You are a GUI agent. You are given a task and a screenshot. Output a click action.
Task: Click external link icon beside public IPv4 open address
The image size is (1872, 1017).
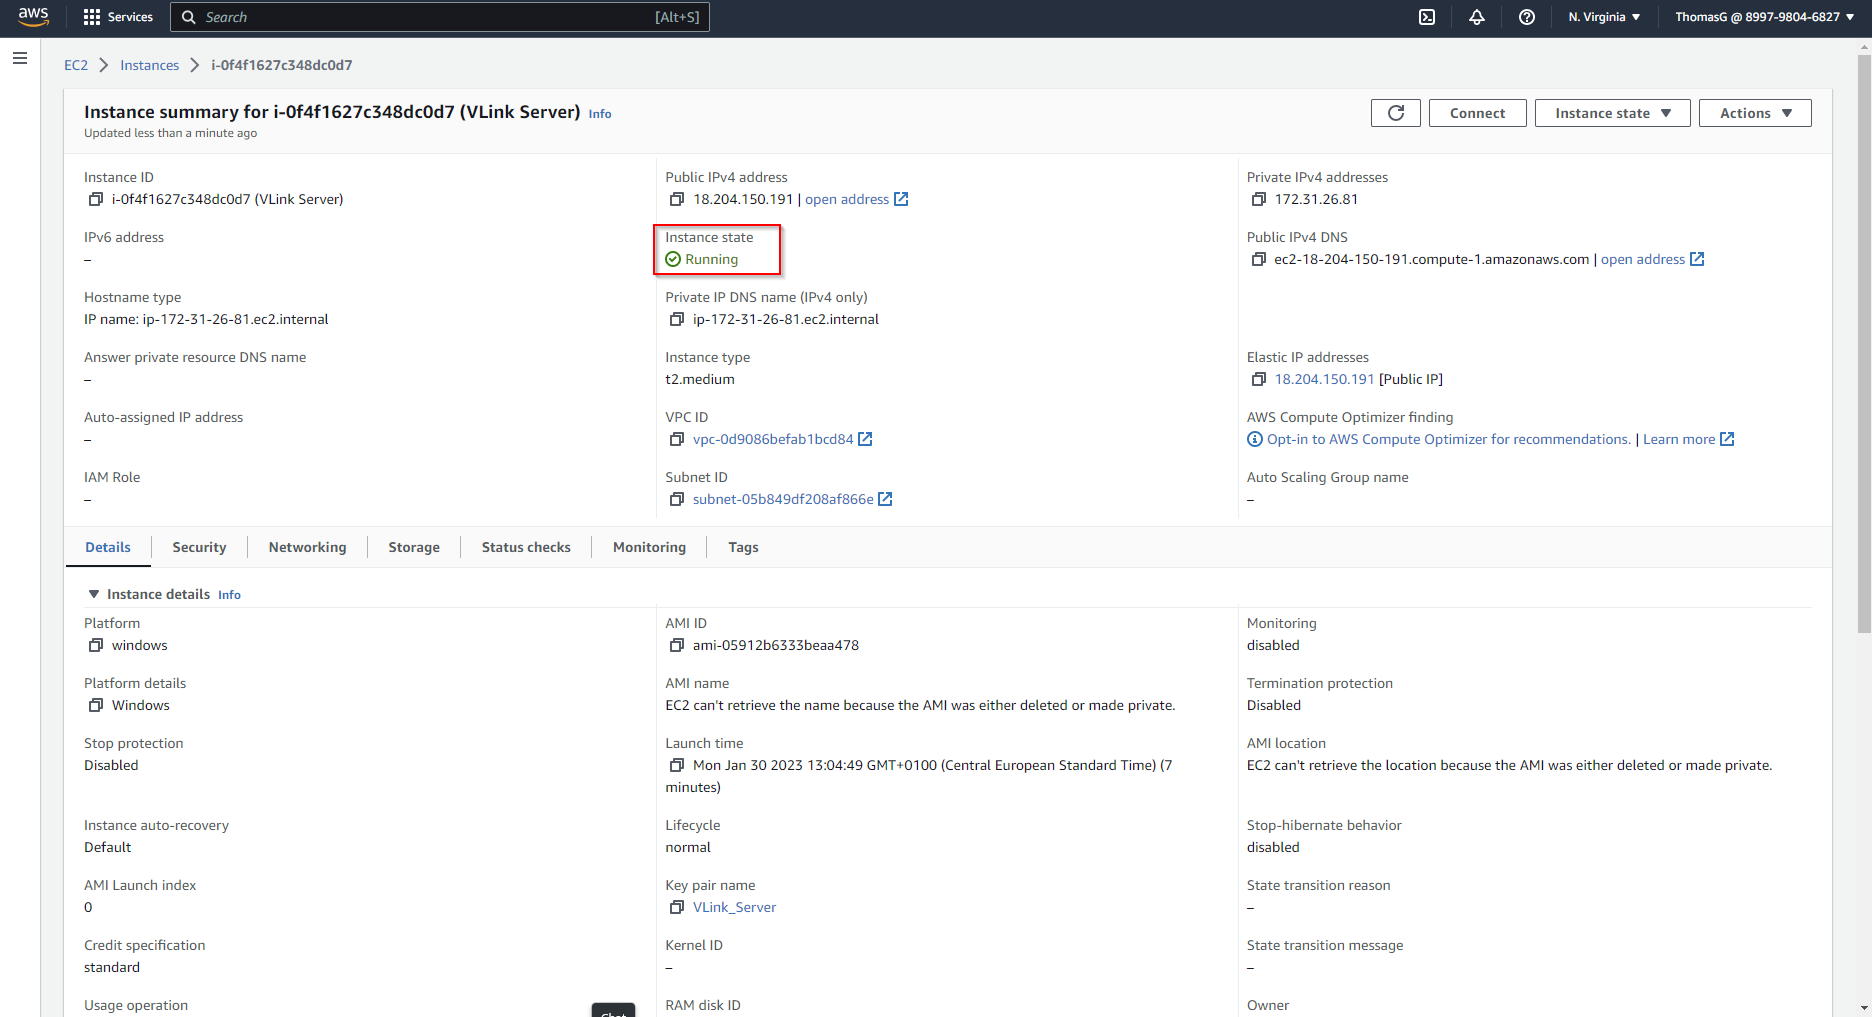901,199
